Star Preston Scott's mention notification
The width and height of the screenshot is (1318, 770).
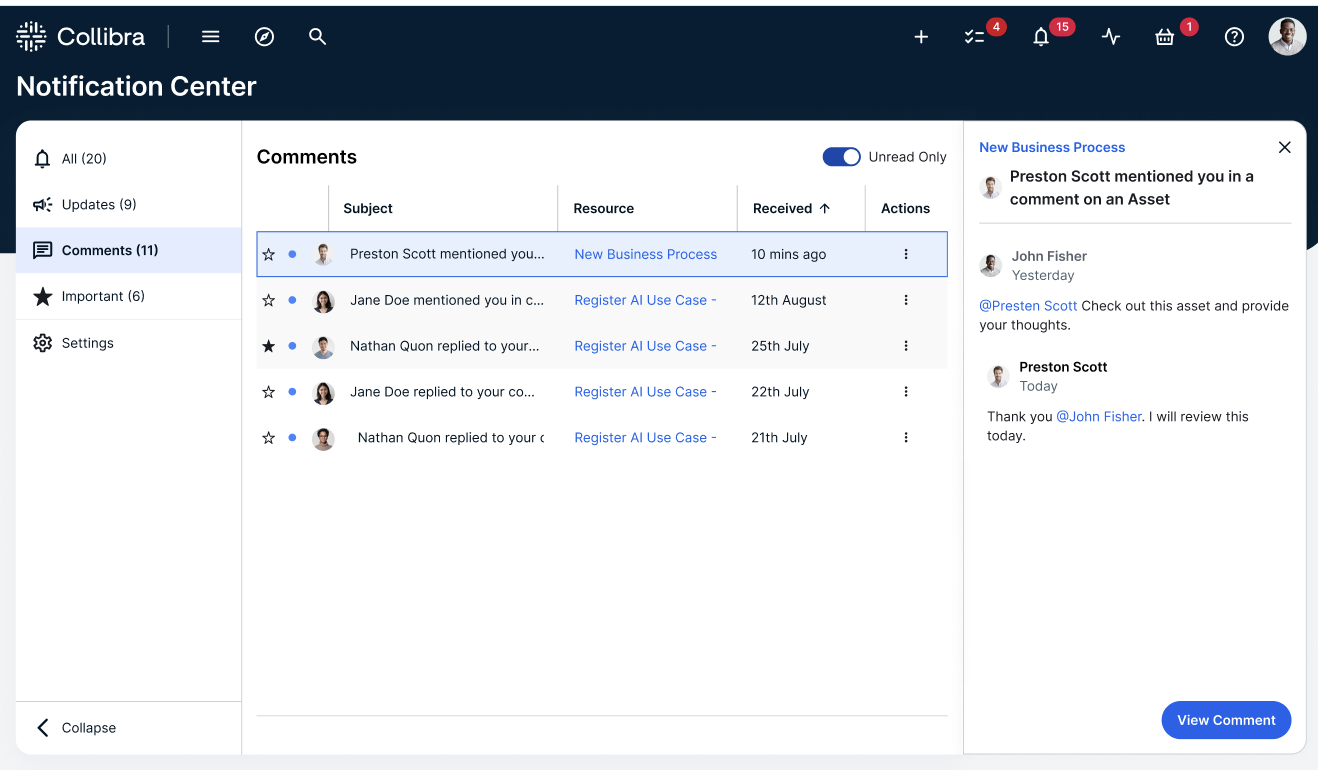pos(268,254)
